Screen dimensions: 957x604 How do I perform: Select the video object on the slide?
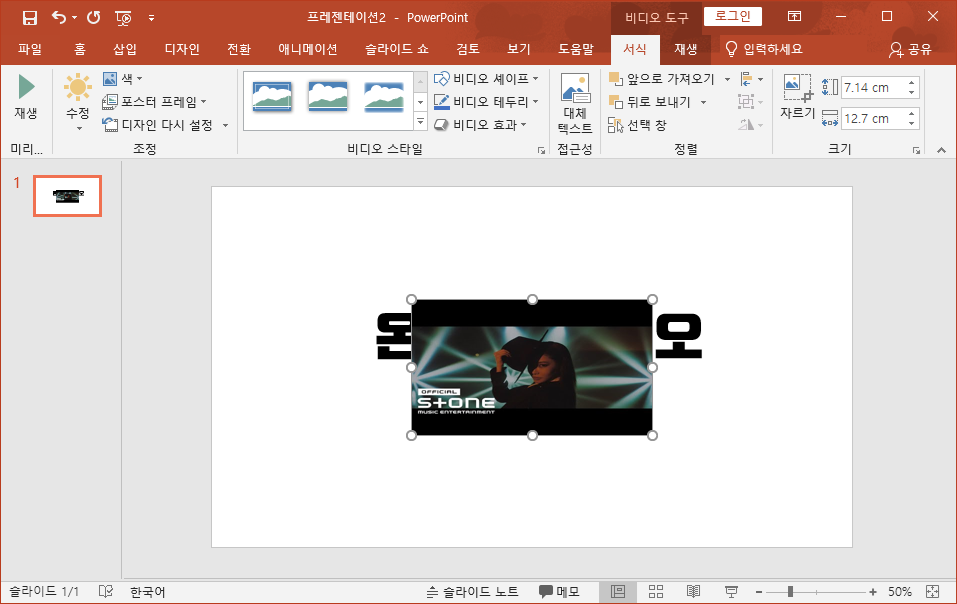(532, 367)
